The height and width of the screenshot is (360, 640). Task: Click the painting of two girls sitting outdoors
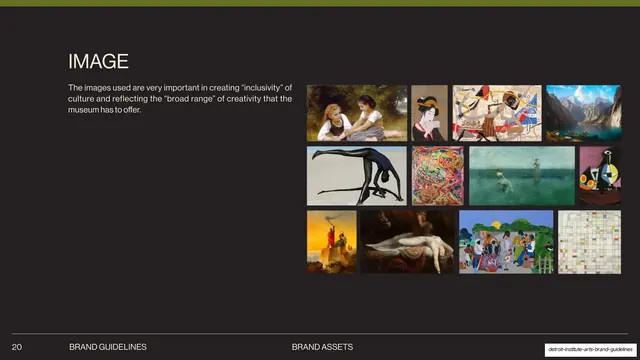click(357, 113)
